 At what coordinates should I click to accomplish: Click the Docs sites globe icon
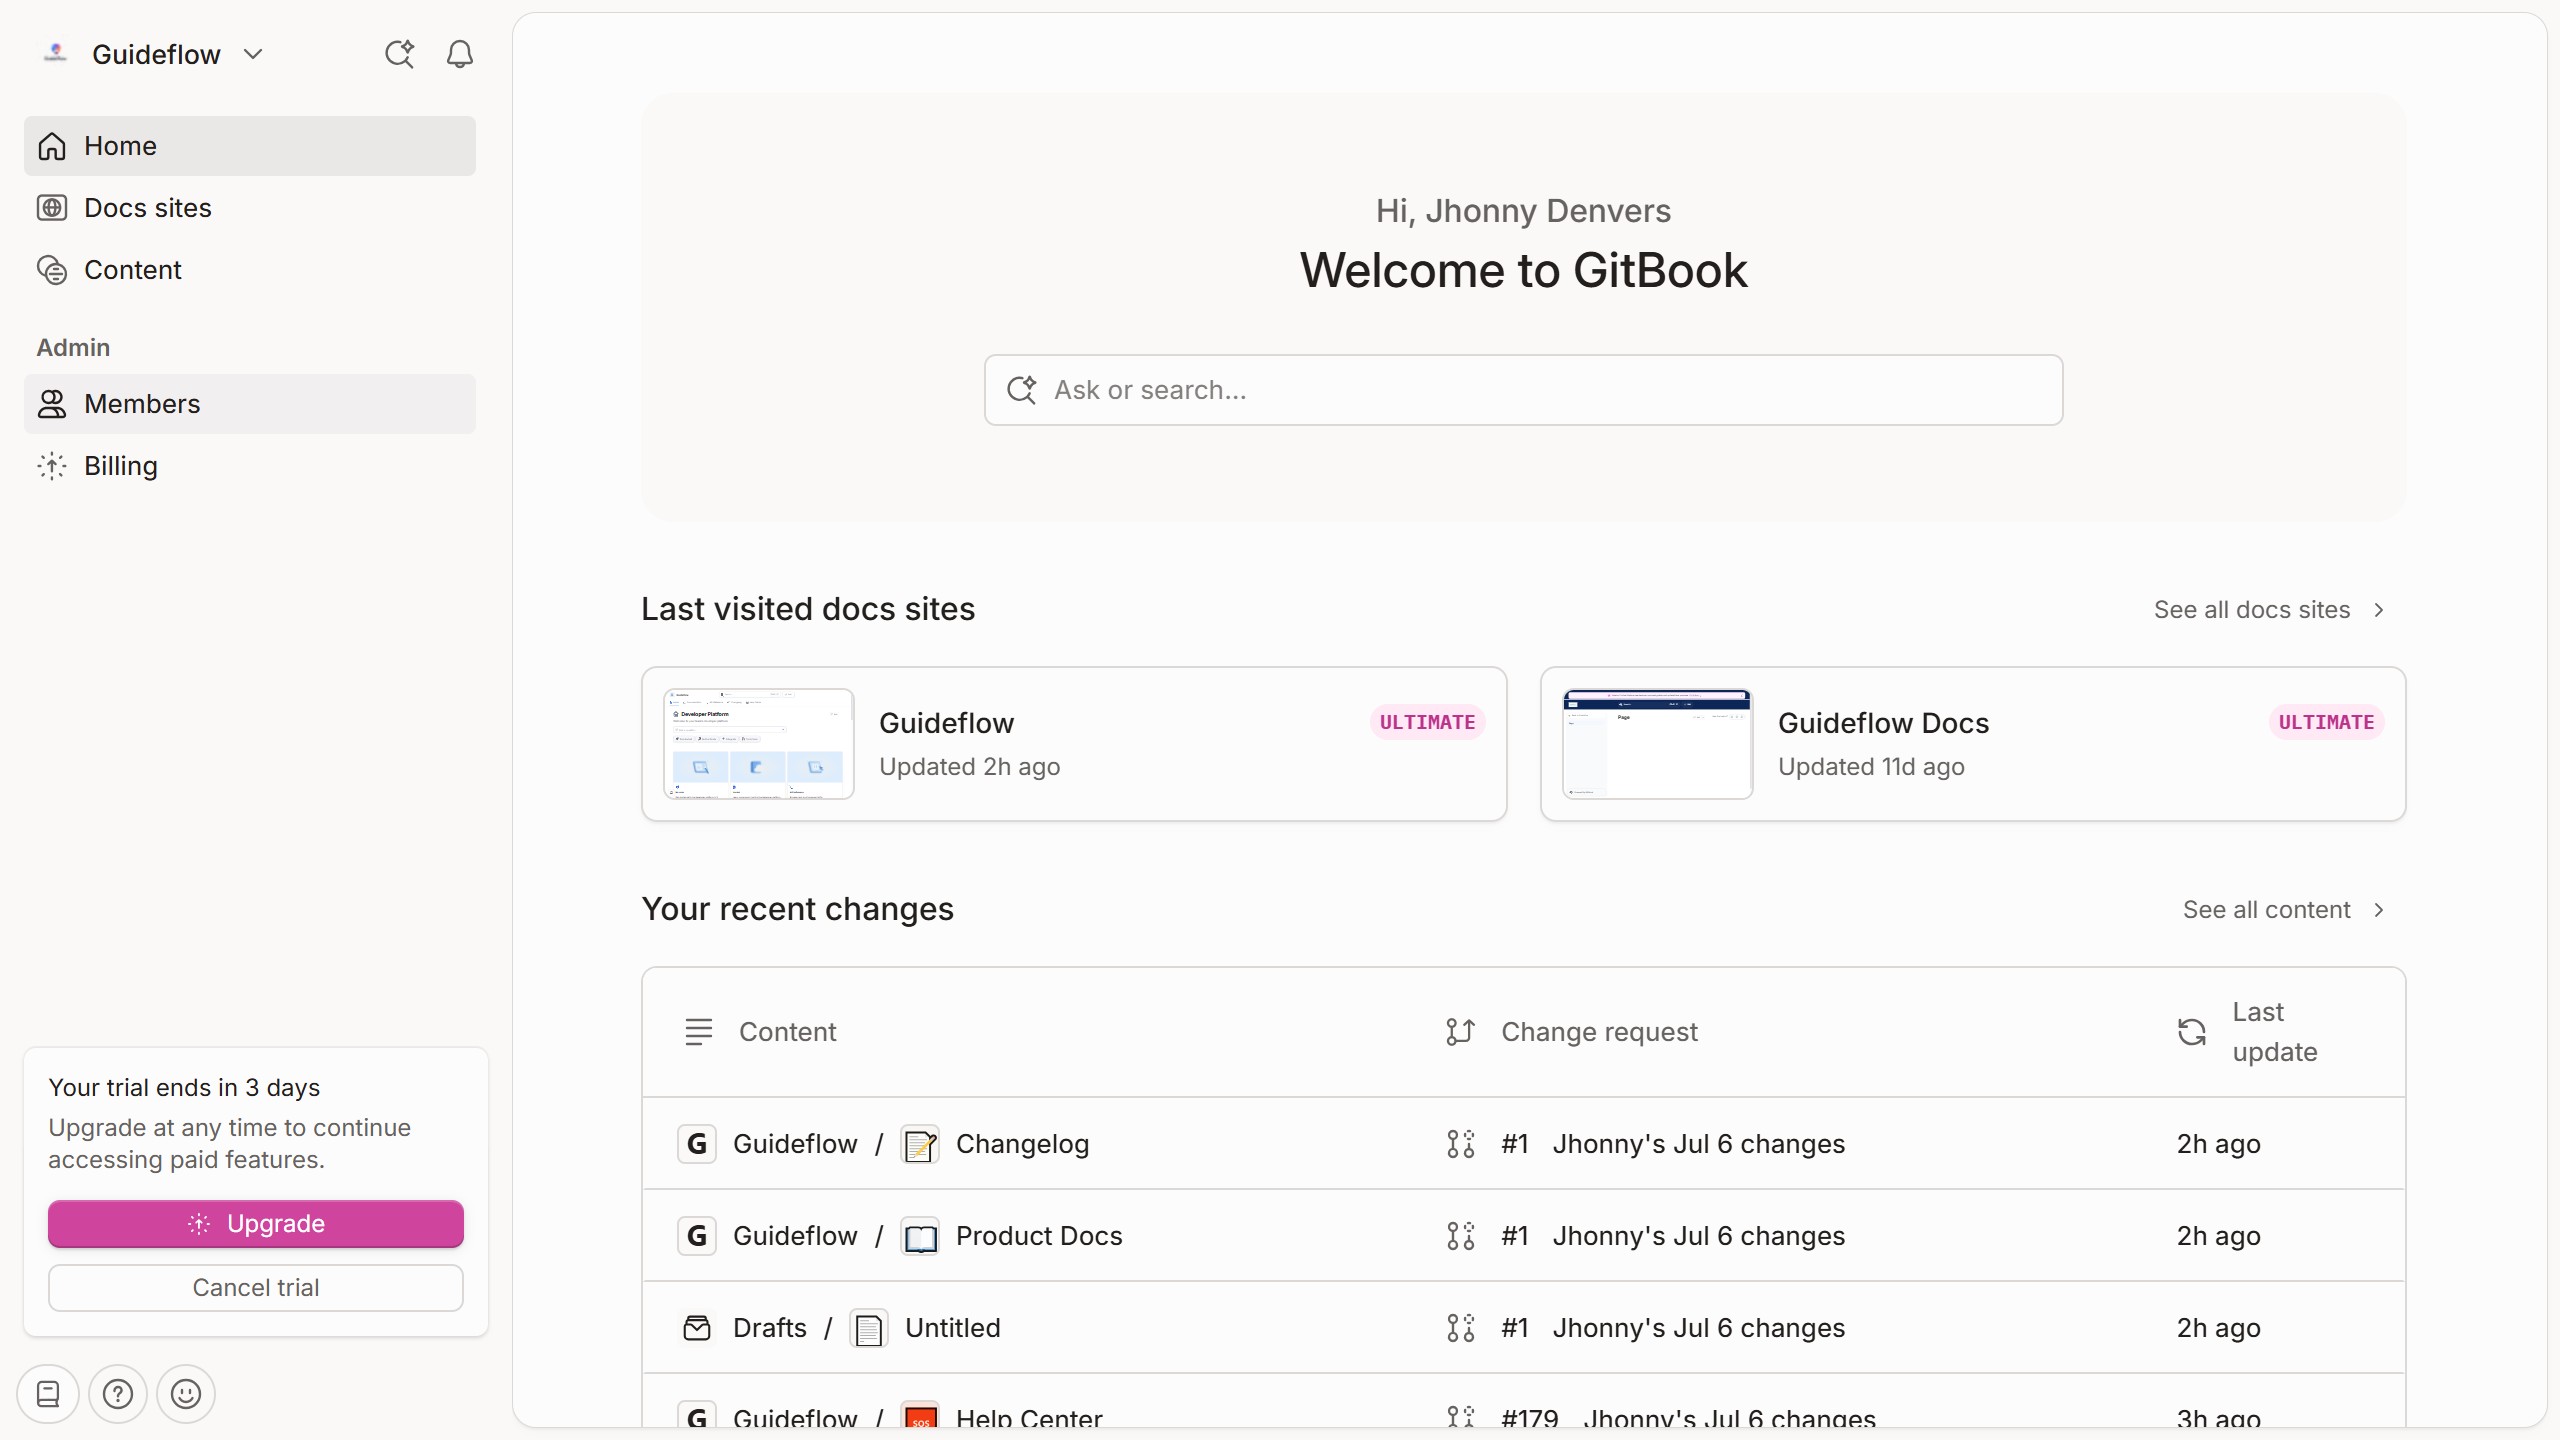point(52,208)
